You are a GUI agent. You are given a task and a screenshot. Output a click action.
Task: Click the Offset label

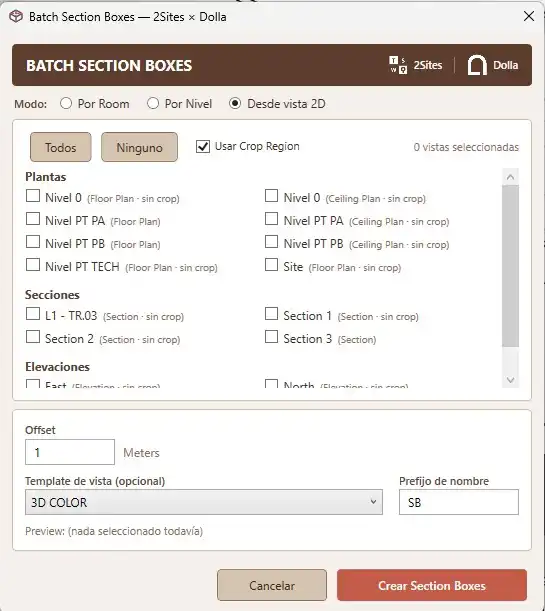(40, 430)
